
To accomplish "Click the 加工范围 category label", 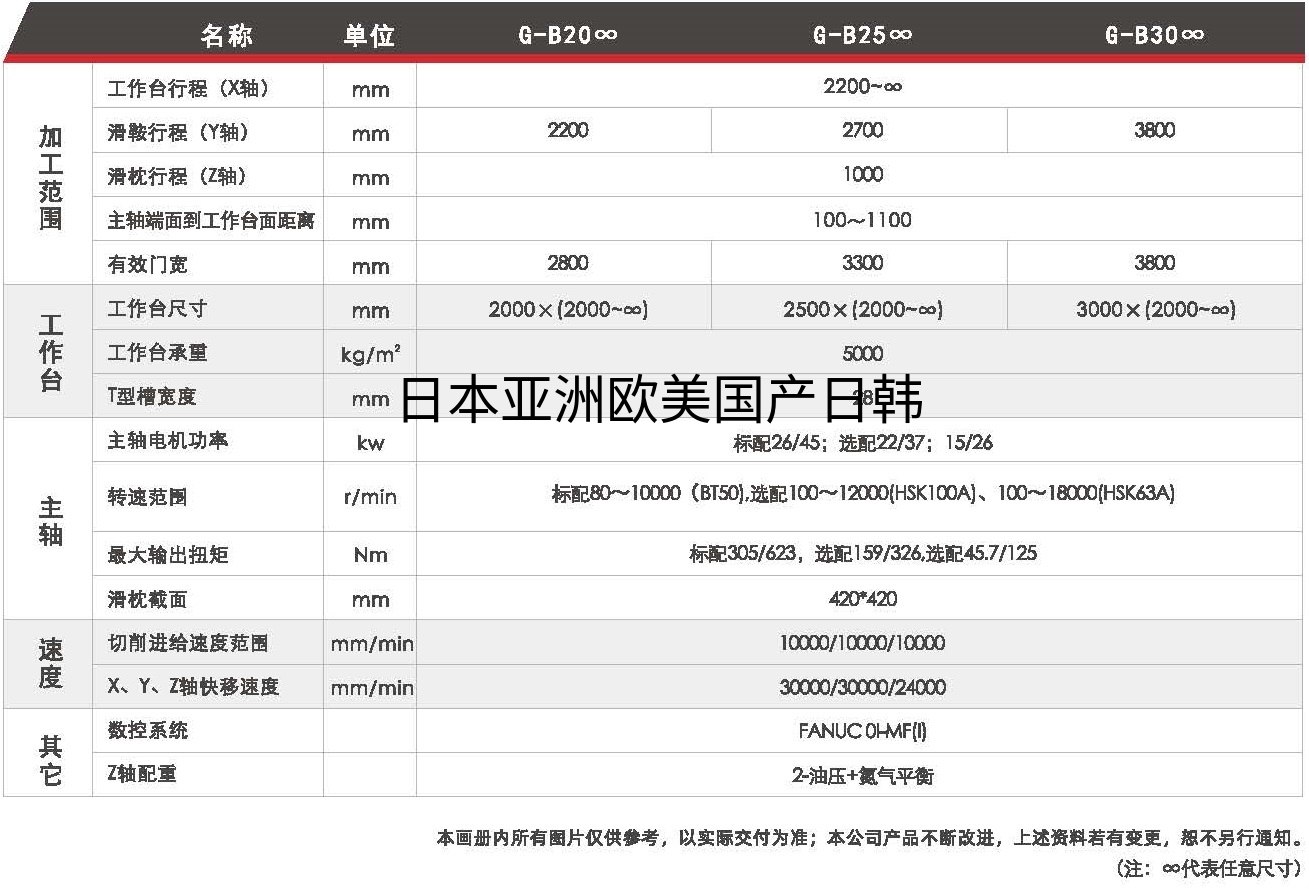I will point(50,177).
